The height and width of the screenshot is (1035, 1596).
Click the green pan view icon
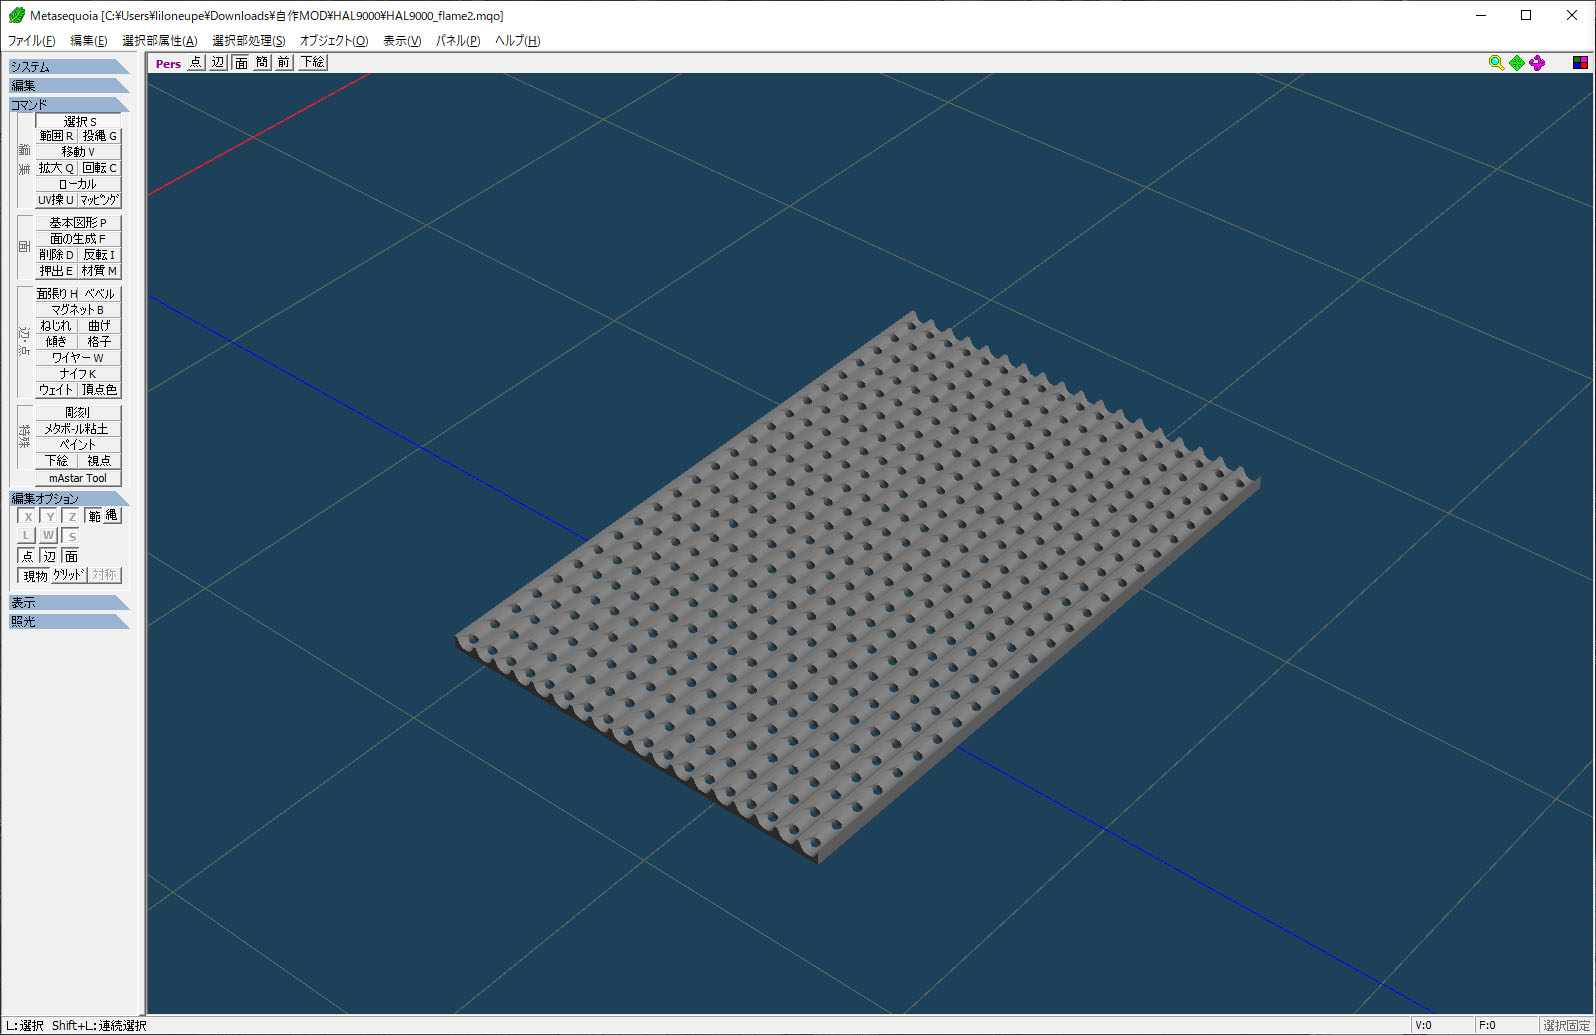(x=1517, y=63)
